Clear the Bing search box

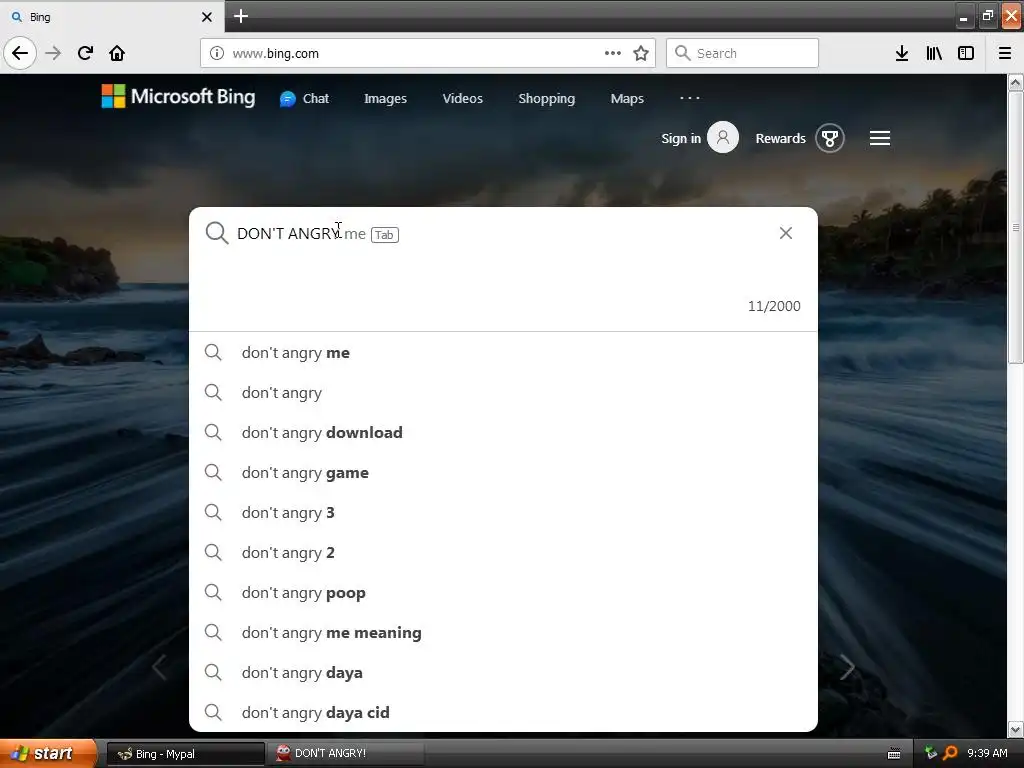tap(786, 233)
